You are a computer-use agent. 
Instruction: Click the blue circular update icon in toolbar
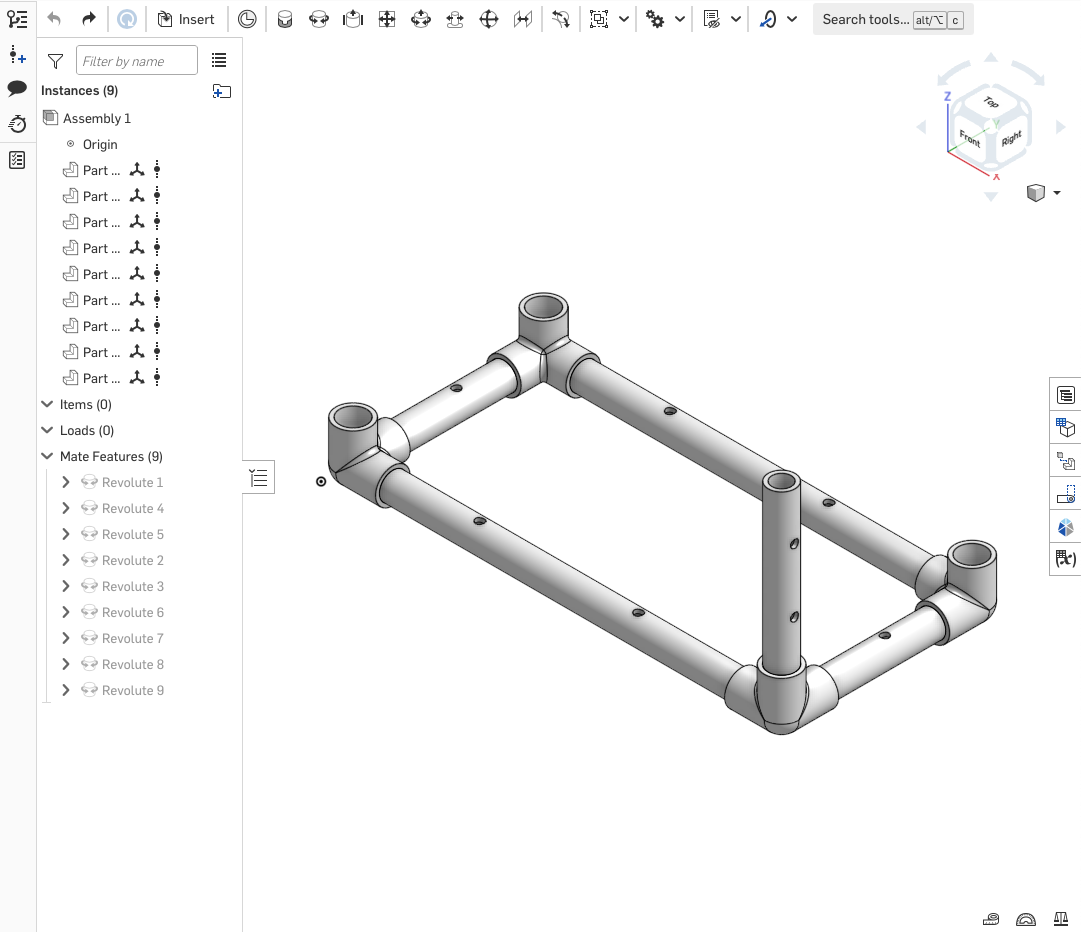pos(127,19)
